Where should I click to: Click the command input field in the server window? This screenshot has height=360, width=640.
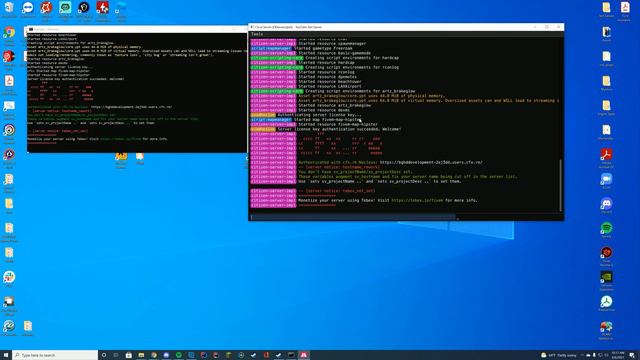(x=353, y=217)
